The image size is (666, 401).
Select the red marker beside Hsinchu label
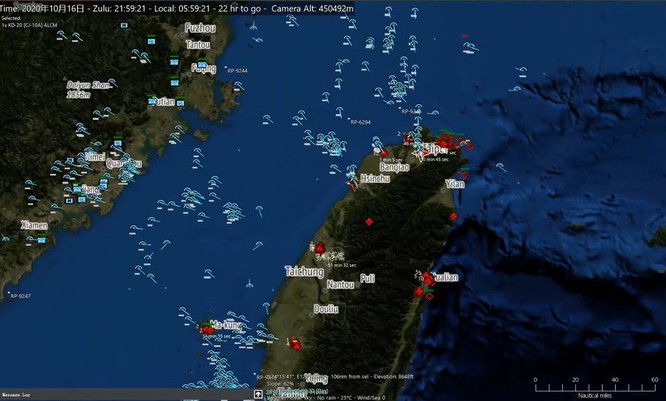[352, 182]
